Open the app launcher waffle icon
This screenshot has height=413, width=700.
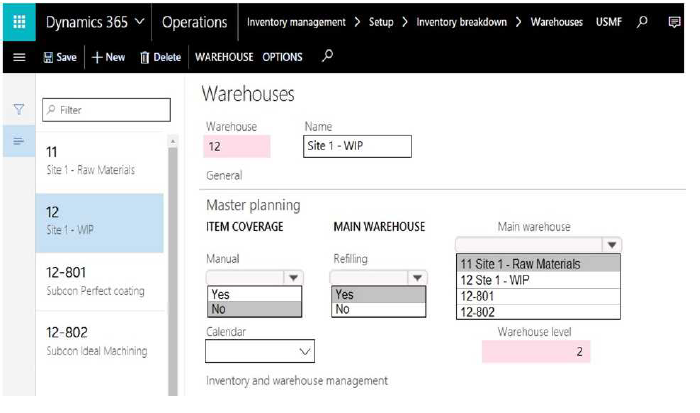19,22
